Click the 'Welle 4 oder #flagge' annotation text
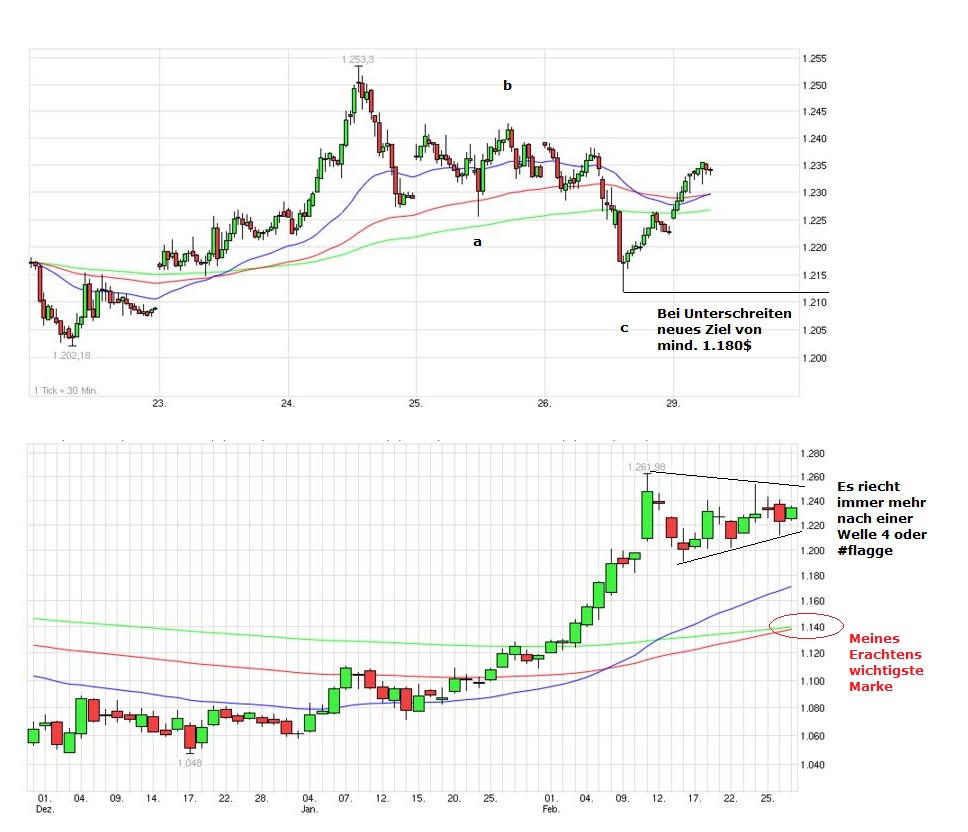The height and width of the screenshot is (832, 968). 882,520
